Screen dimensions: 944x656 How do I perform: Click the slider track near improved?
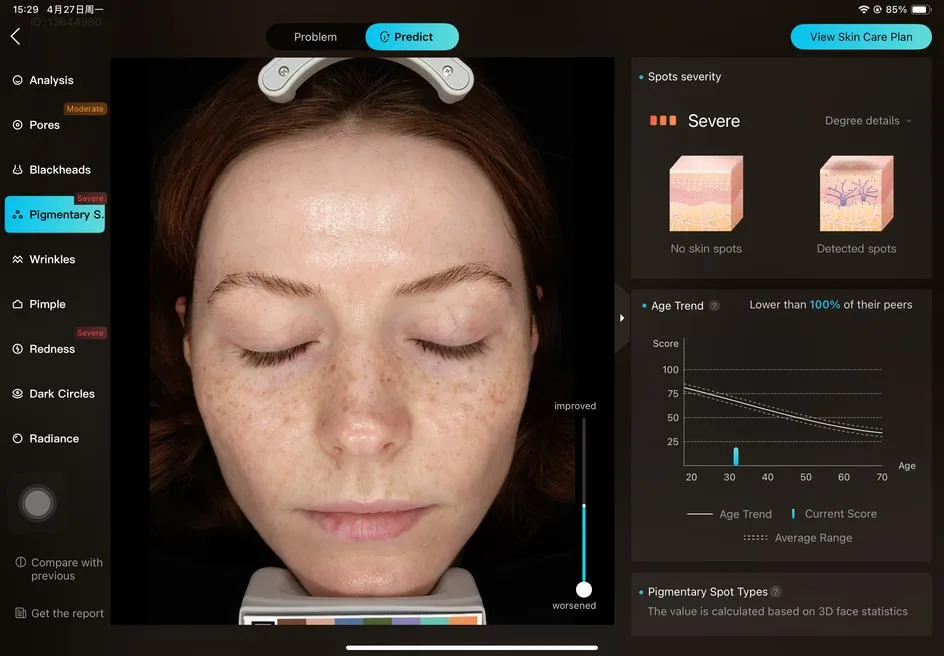[x=583, y=427]
